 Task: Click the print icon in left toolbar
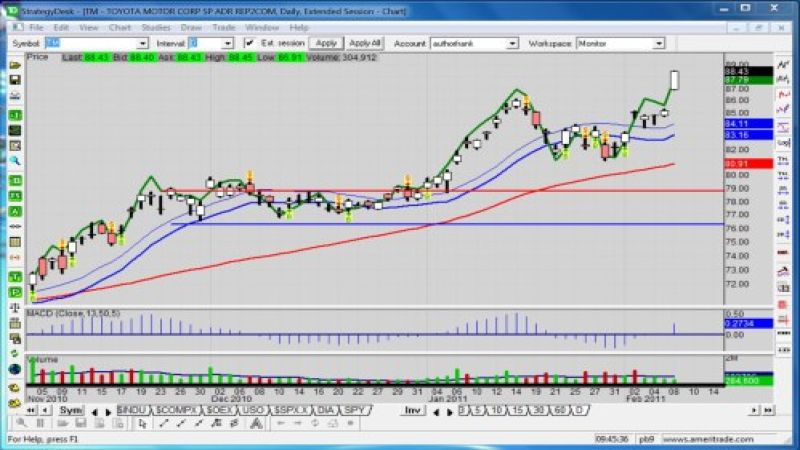[x=15, y=97]
